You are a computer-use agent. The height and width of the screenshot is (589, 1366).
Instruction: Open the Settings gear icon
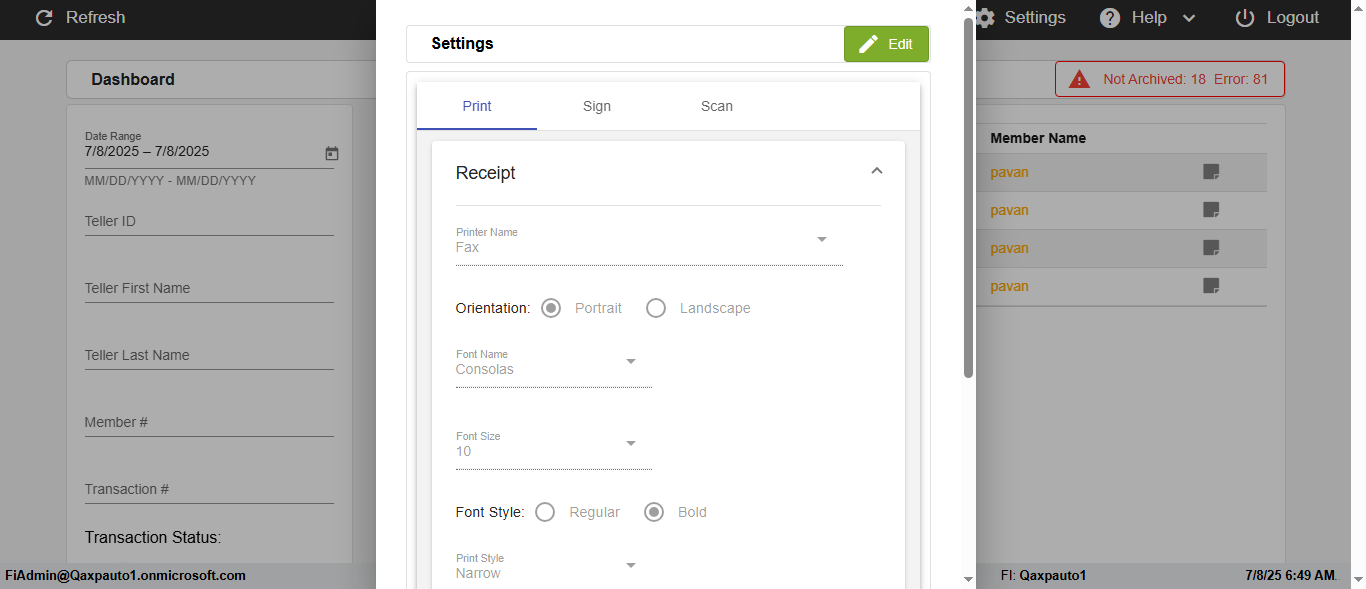pos(986,18)
